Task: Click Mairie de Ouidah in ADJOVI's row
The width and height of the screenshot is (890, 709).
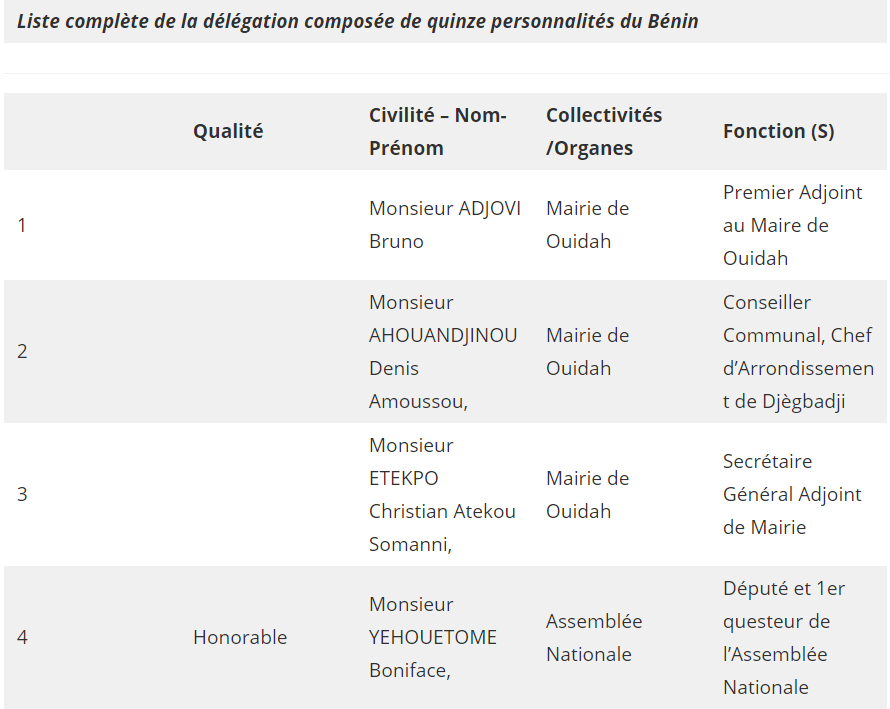Action: (x=588, y=225)
